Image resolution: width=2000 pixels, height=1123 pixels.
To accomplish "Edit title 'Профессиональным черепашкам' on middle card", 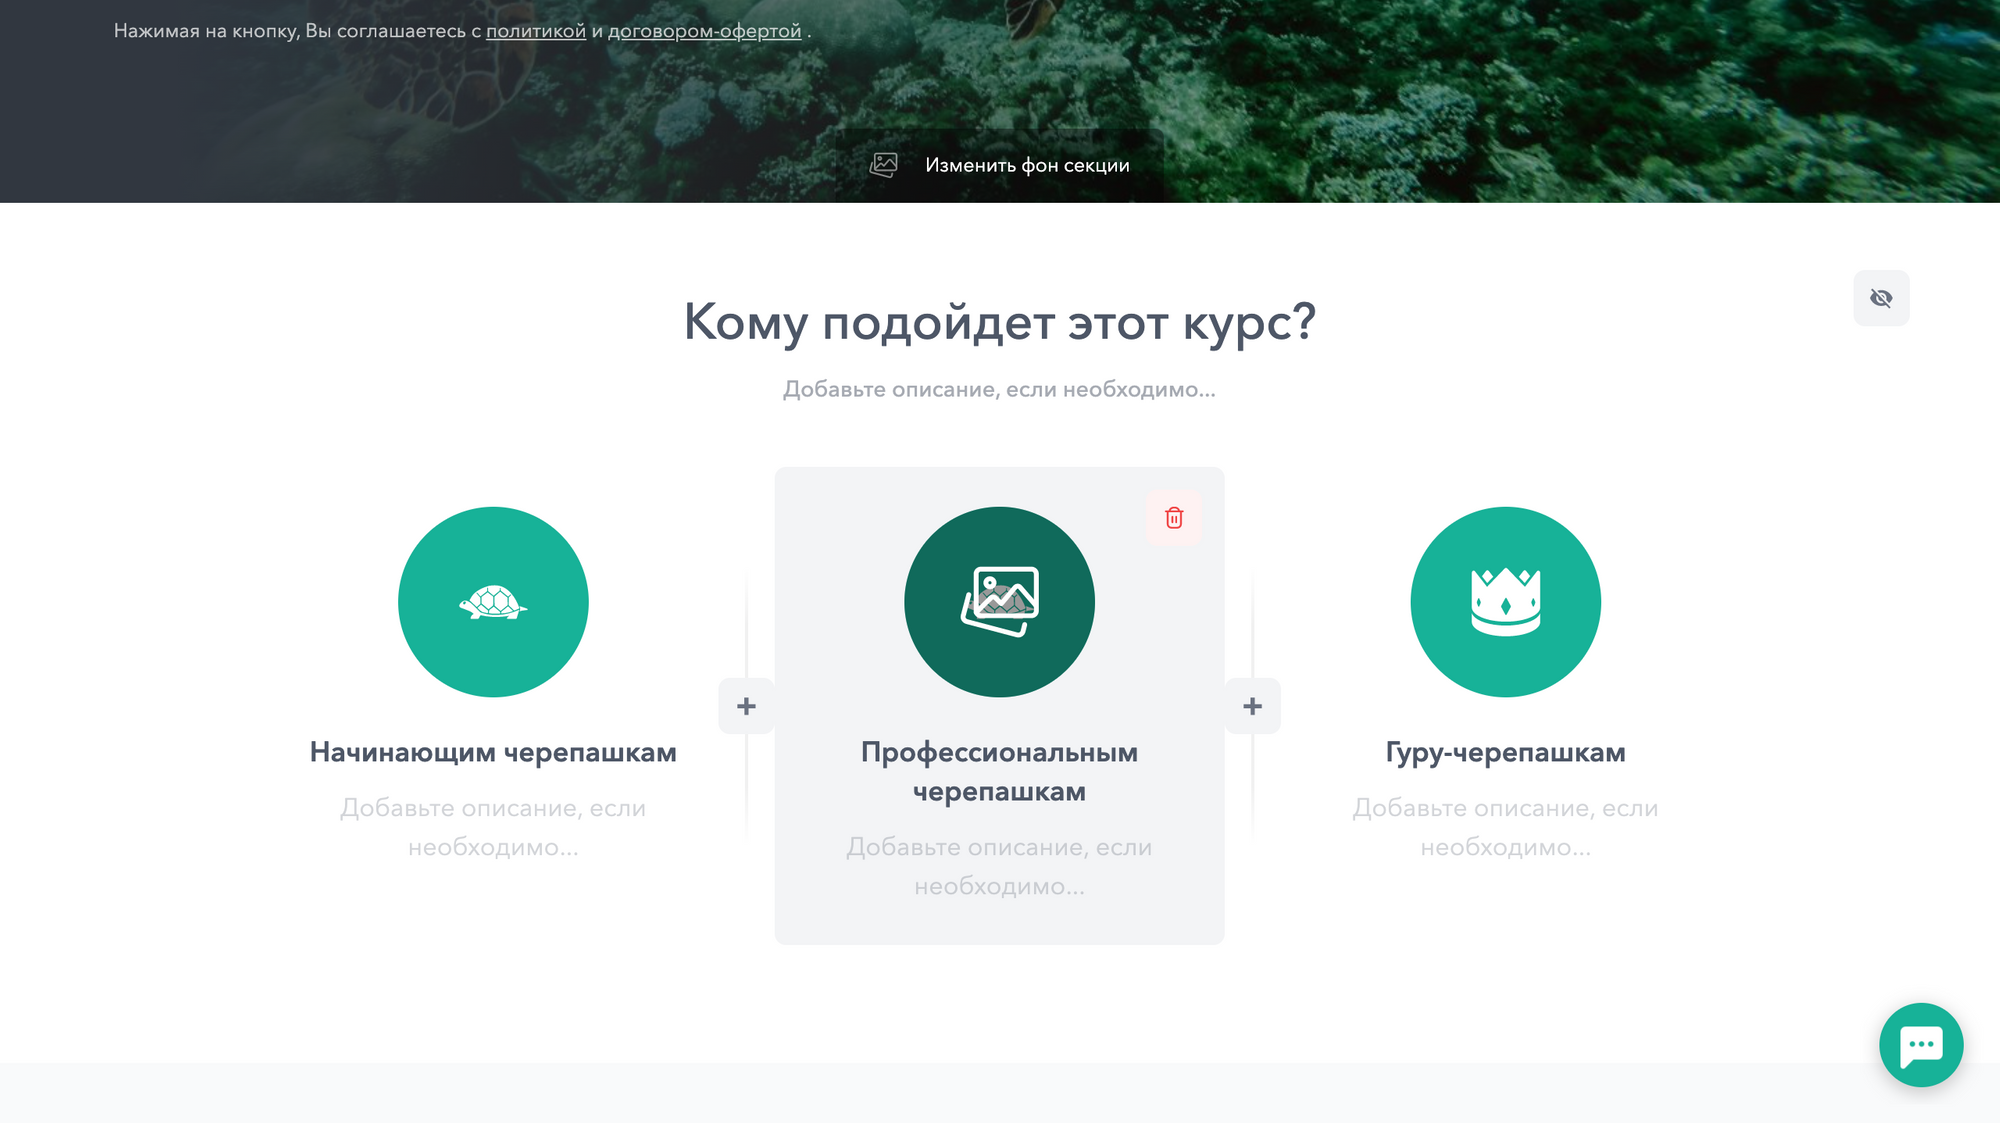I will coord(999,772).
